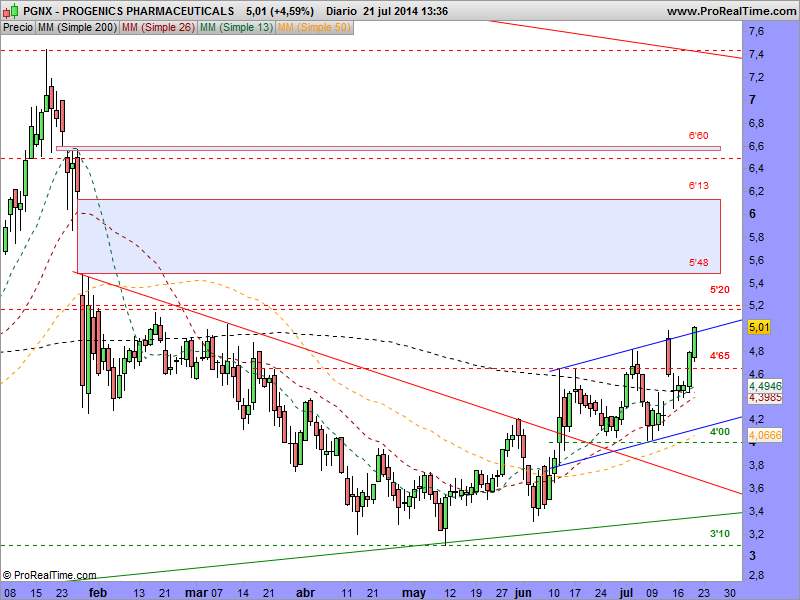Screen dimensions: 800x600
Task: Click the 6,4 price axis label
Action: (757, 169)
